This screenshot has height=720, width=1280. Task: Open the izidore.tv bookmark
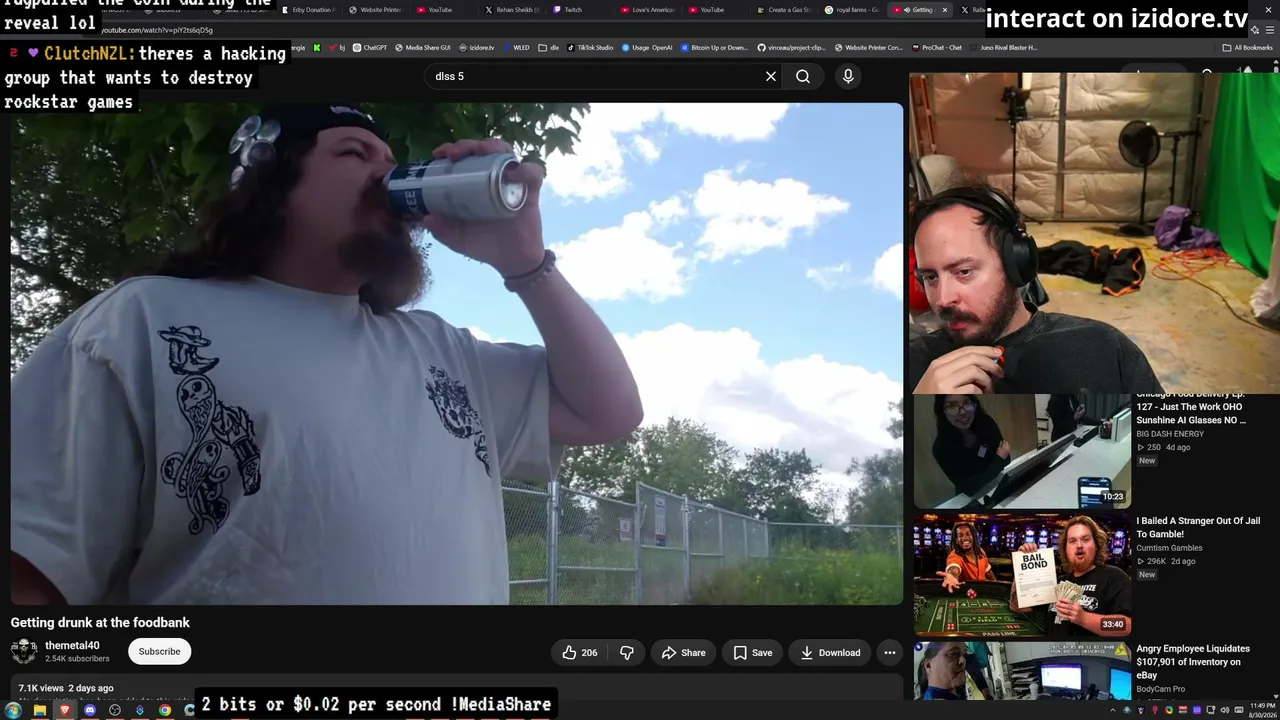click(477, 47)
